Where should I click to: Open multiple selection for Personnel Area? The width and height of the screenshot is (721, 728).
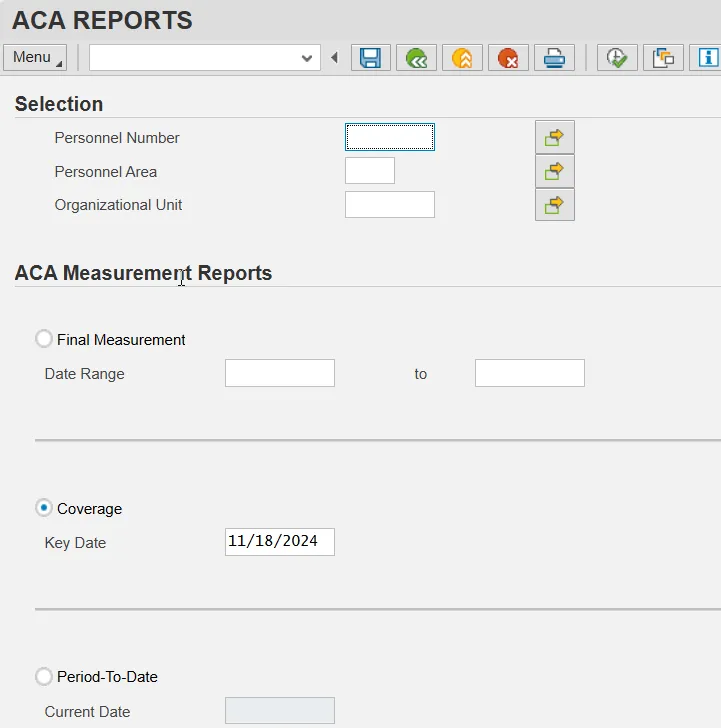(x=554, y=171)
